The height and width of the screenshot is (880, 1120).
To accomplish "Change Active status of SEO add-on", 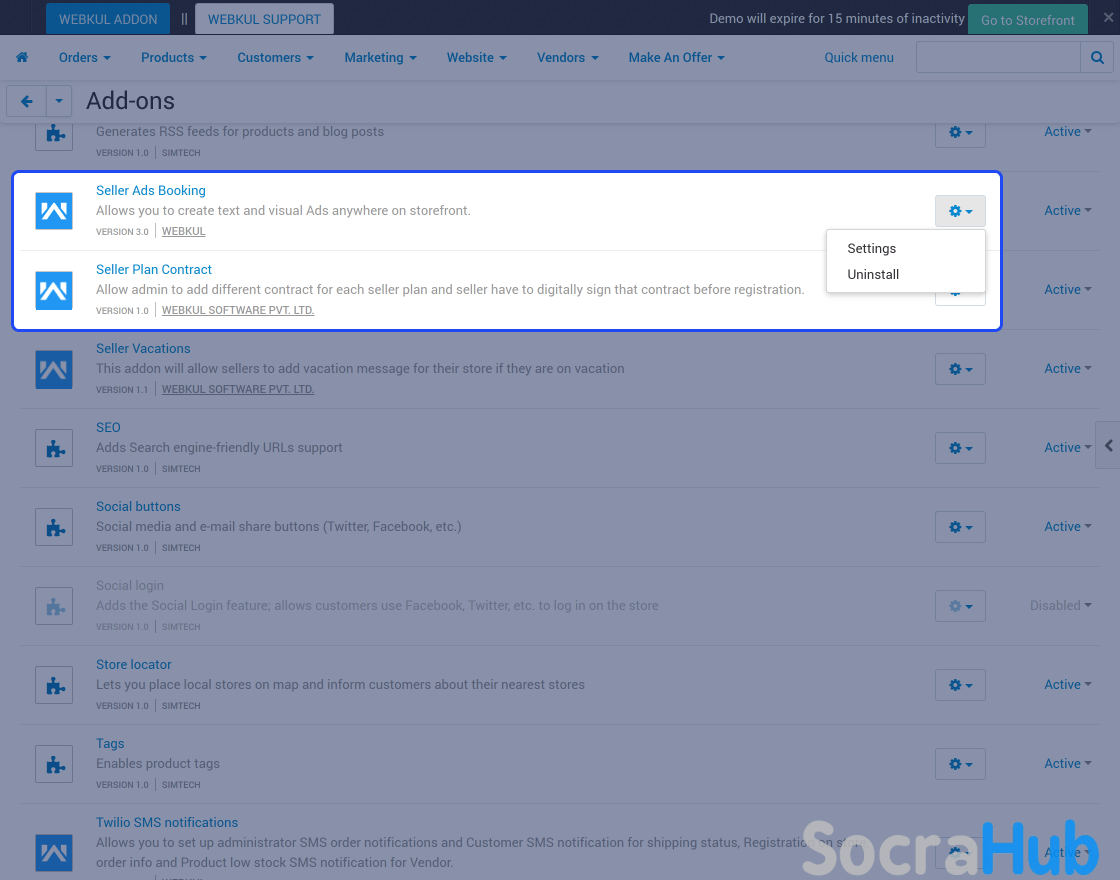I will point(1067,448).
